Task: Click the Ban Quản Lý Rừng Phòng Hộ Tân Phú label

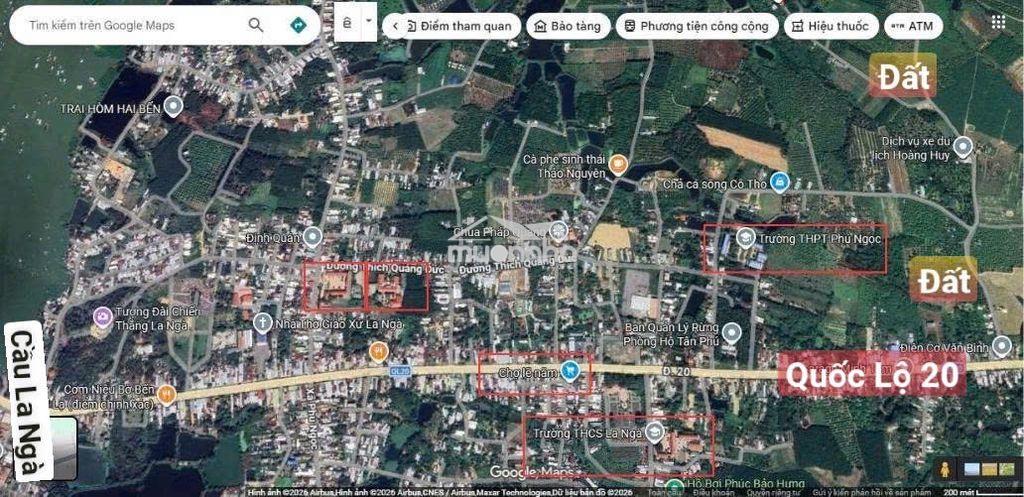Action: point(671,334)
